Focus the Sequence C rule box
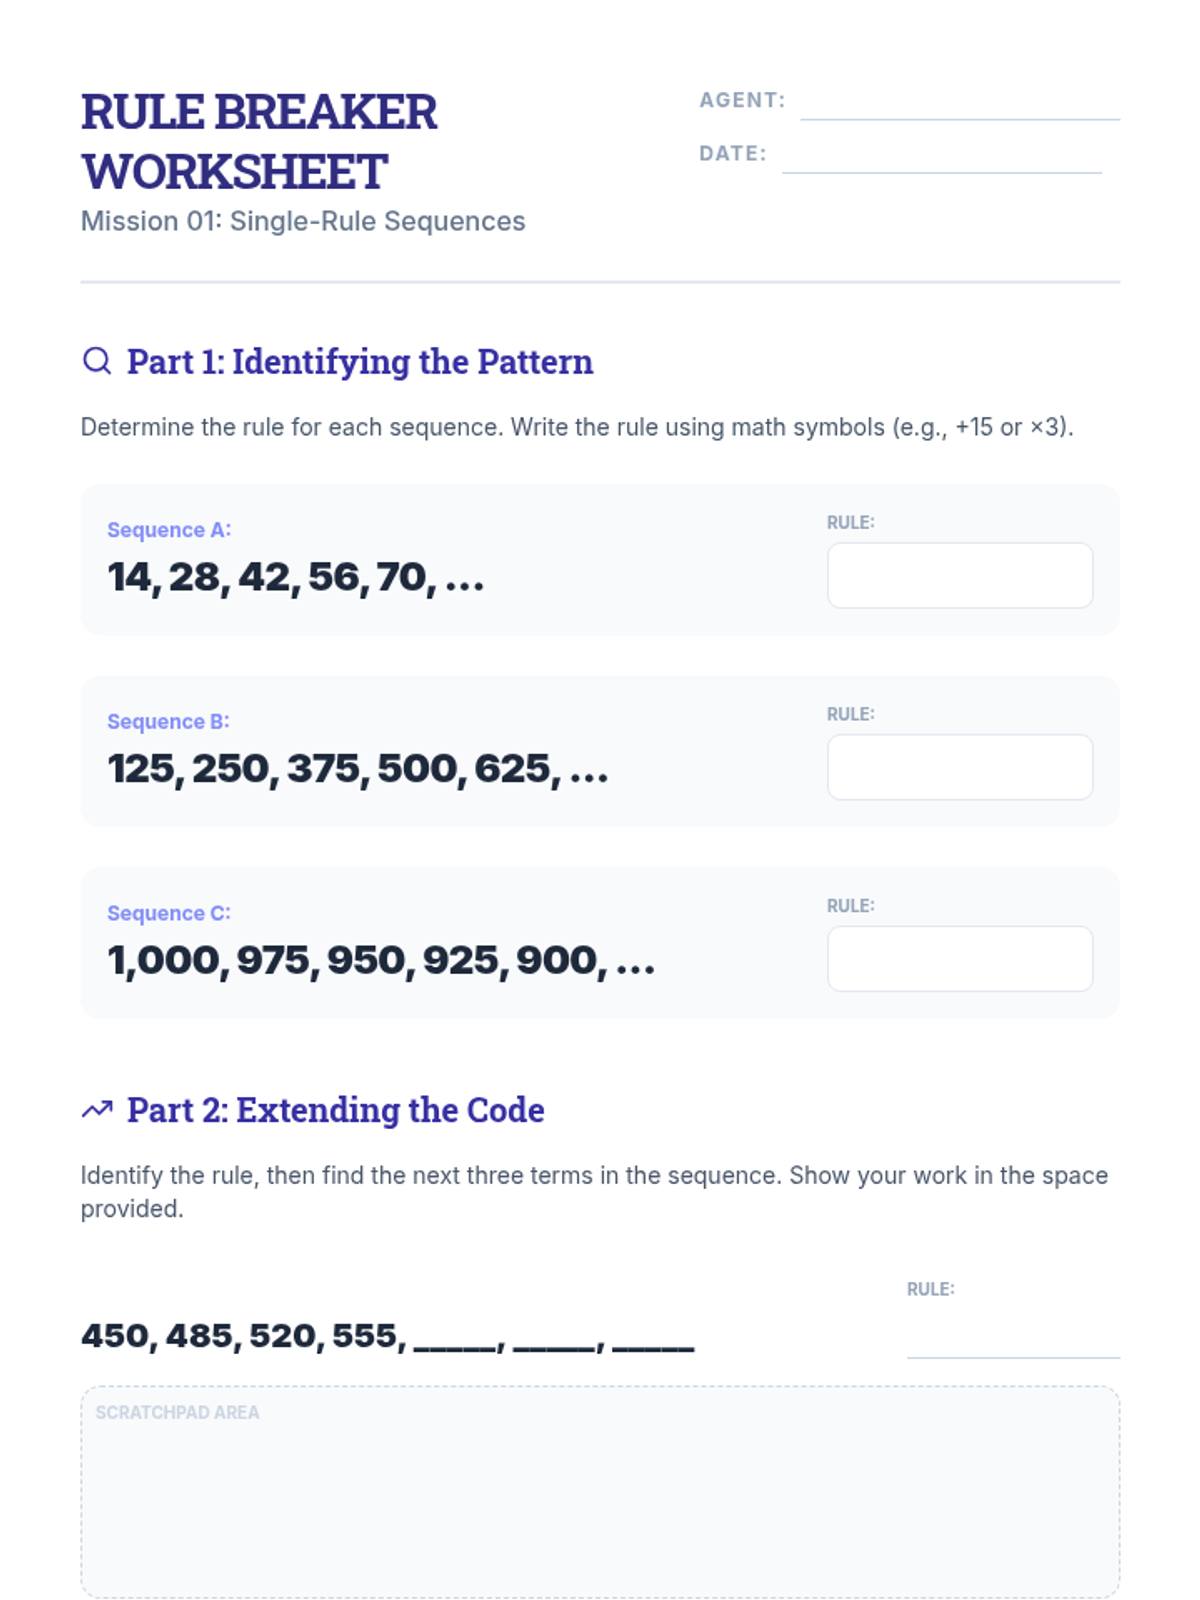The width and height of the screenshot is (1200, 1600). coord(959,958)
